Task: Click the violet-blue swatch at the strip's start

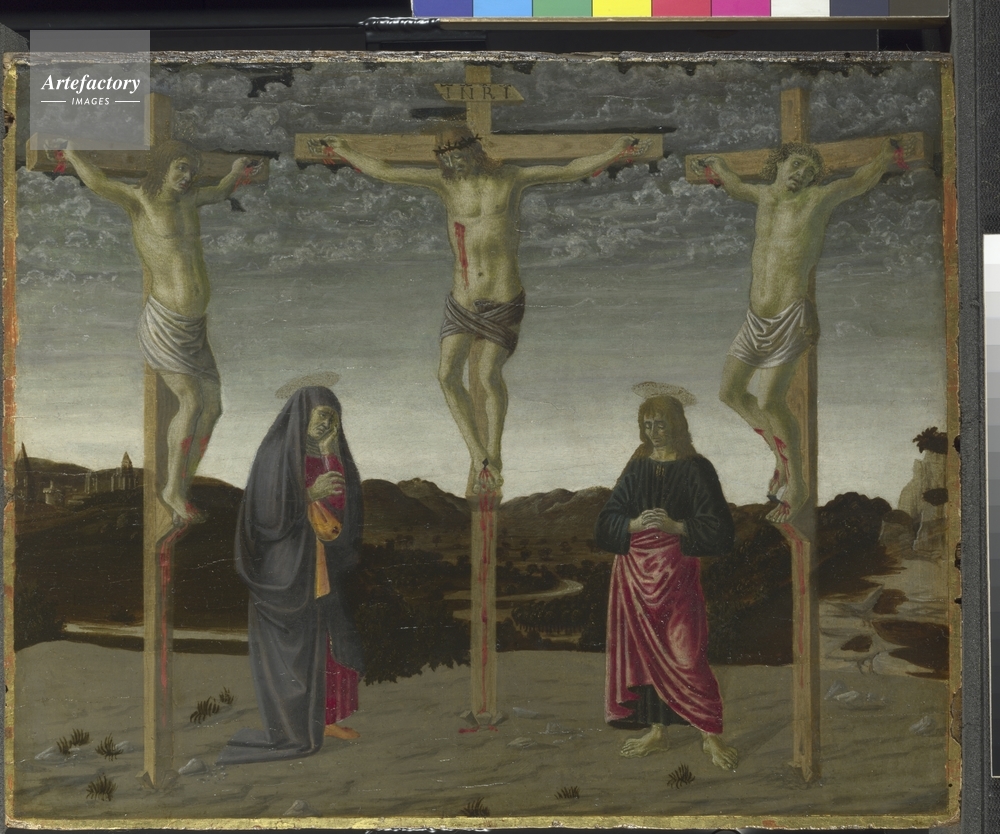Action: pyautogui.click(x=442, y=8)
